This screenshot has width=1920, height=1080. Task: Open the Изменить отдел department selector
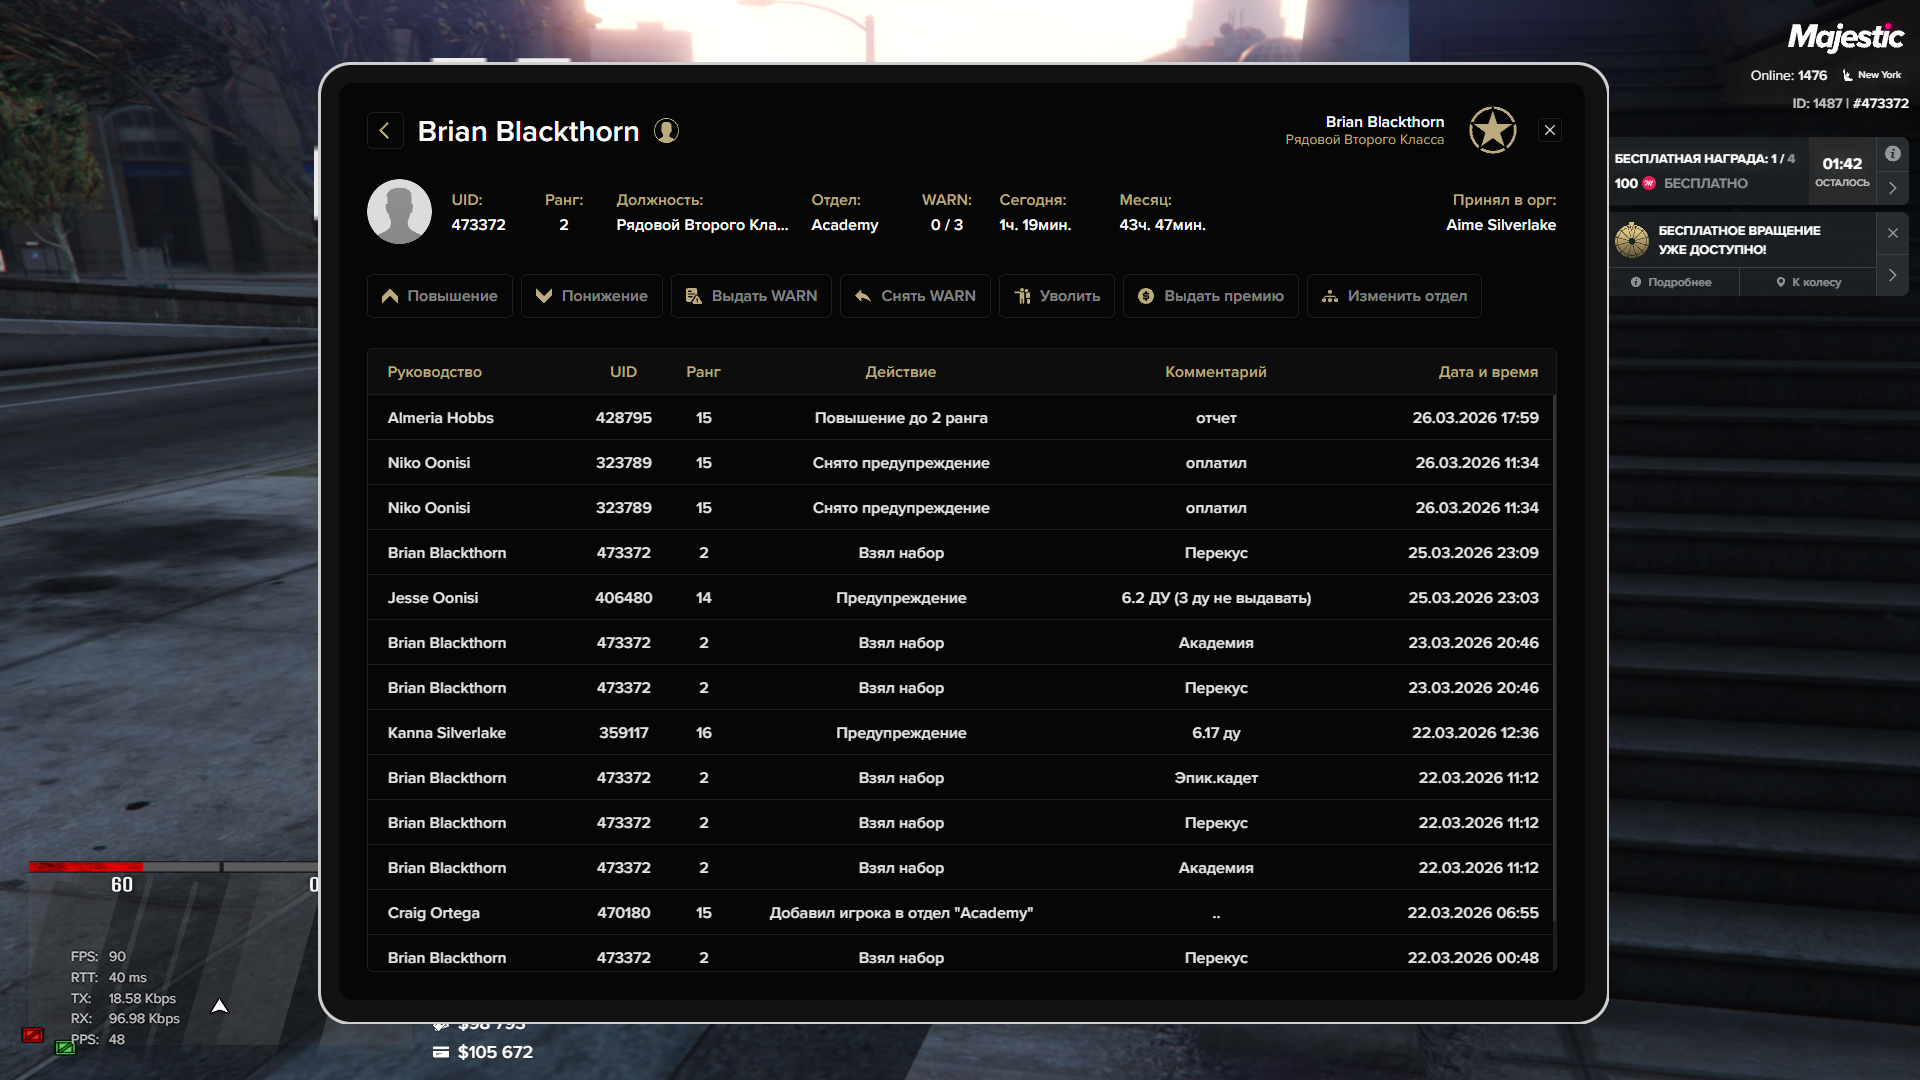[1394, 296]
